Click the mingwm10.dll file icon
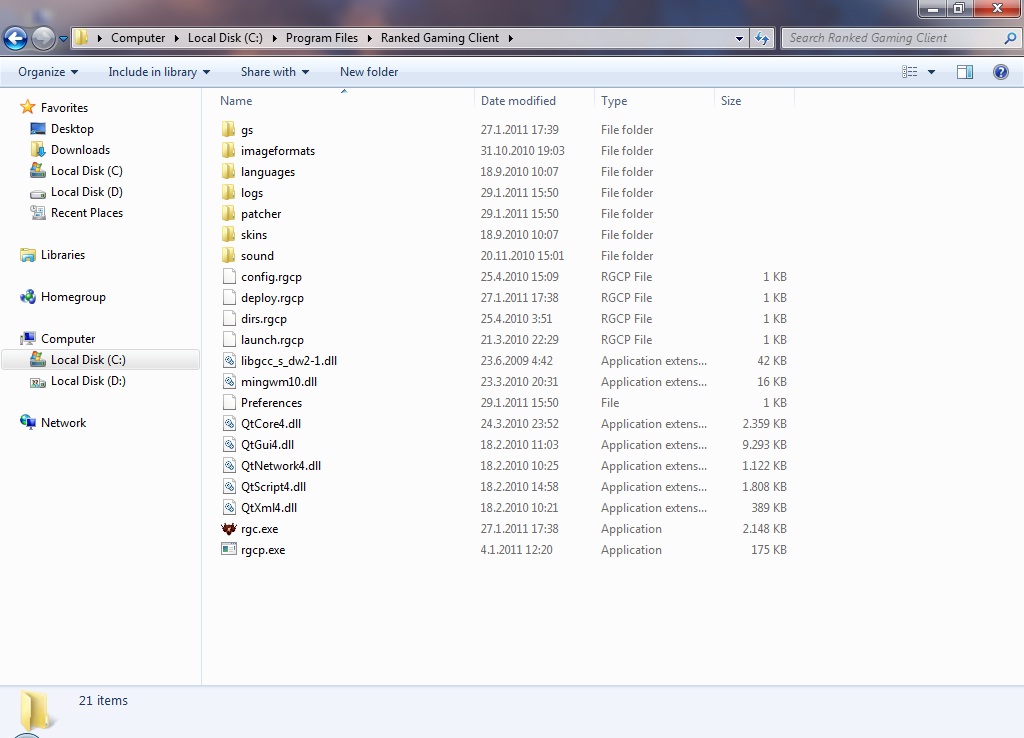The width and height of the screenshot is (1024, 738). point(229,381)
